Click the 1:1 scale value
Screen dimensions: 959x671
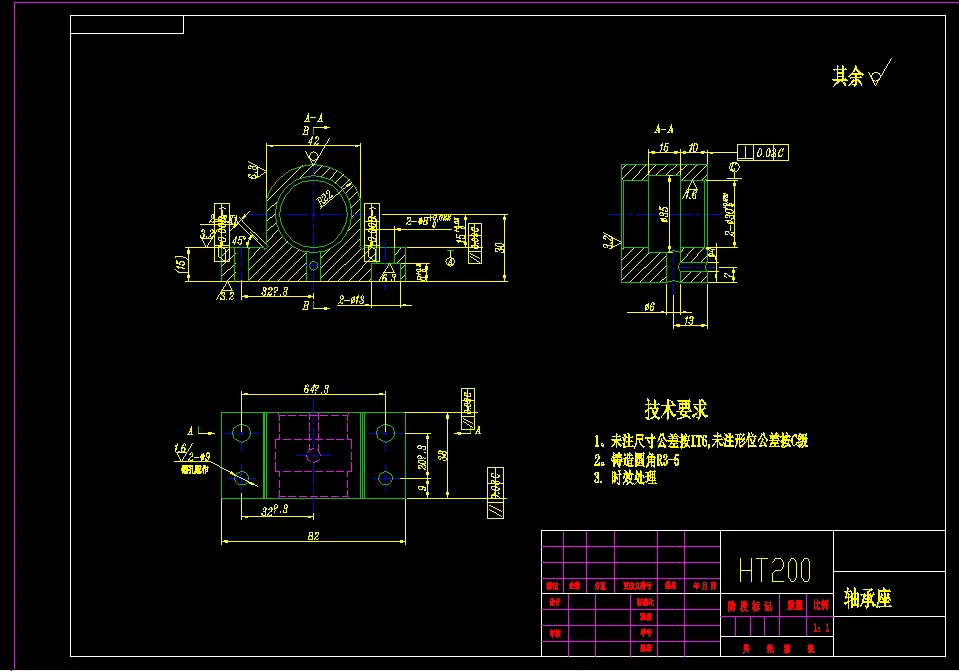pos(821,628)
